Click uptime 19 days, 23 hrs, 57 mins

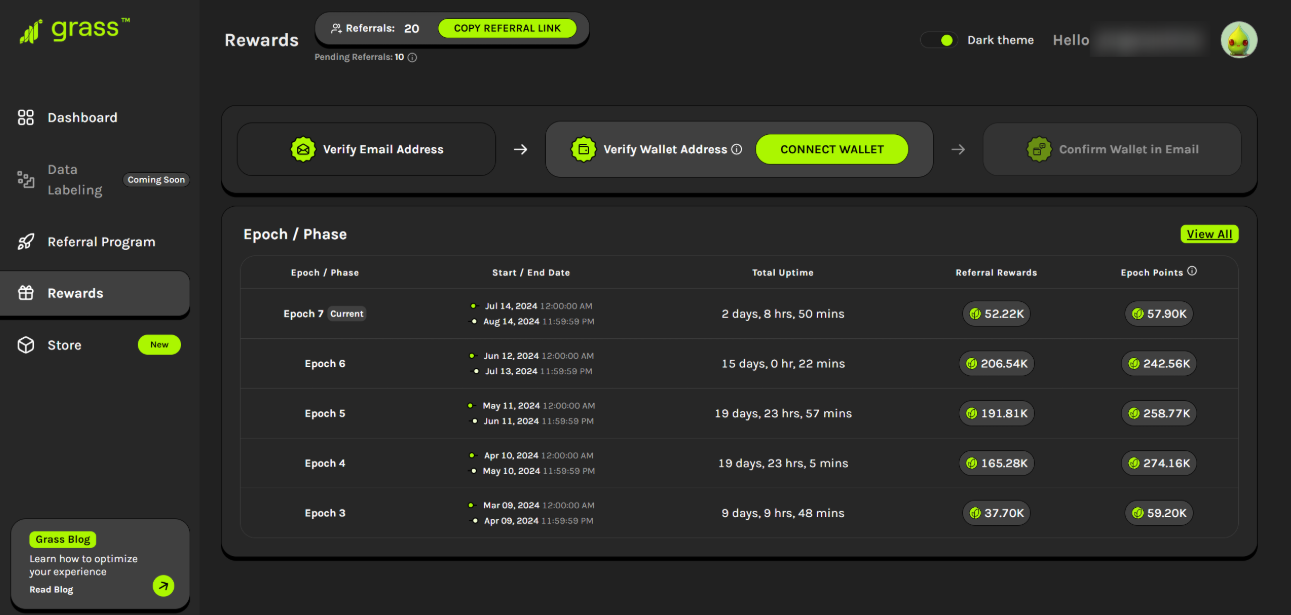point(783,413)
